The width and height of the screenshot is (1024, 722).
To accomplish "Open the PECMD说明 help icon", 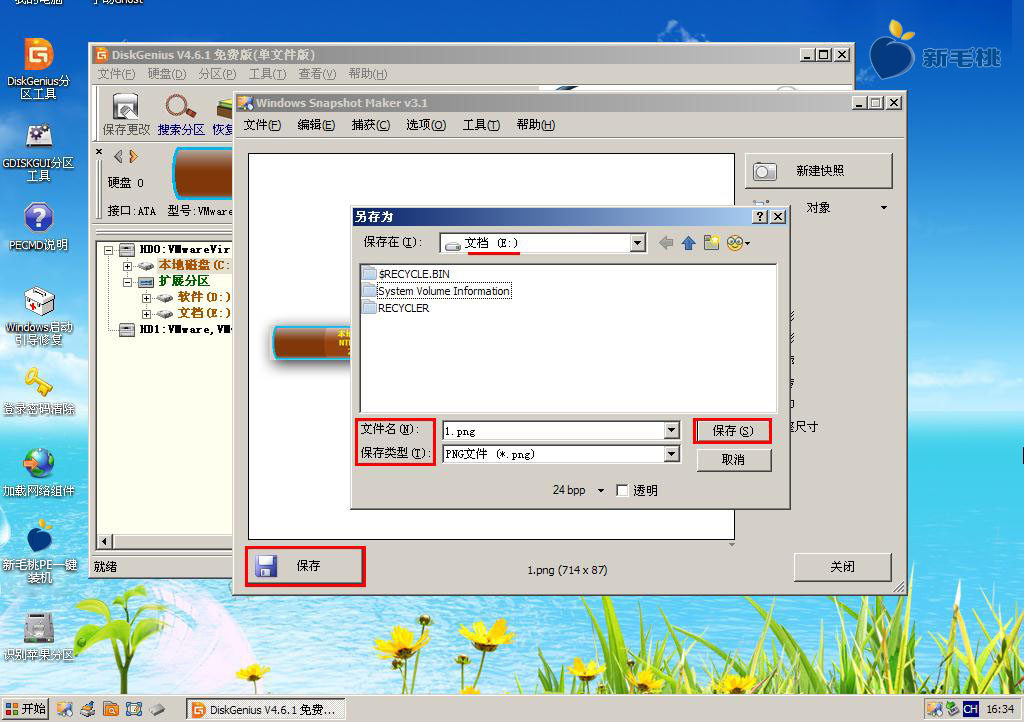I will (x=39, y=227).
